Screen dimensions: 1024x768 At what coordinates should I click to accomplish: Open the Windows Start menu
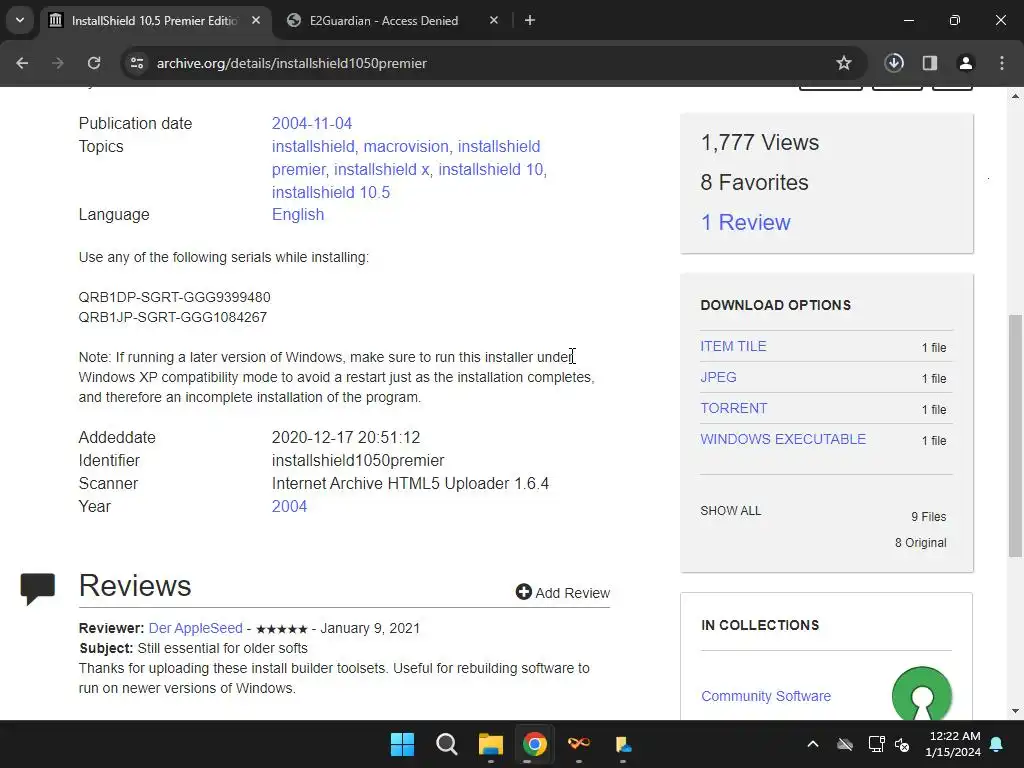tap(402, 744)
